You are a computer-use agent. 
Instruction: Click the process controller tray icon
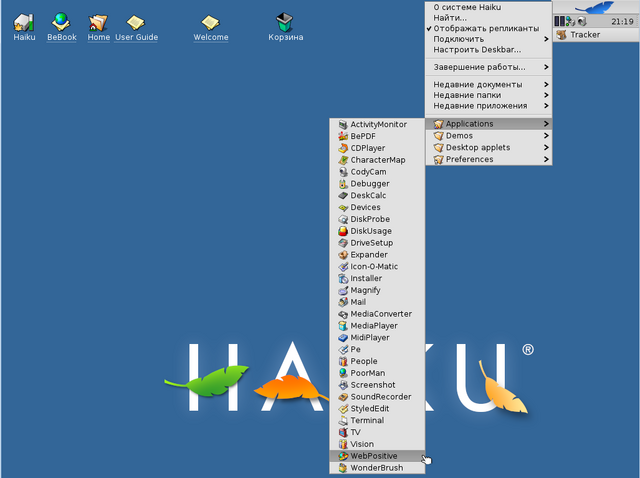(560, 21)
